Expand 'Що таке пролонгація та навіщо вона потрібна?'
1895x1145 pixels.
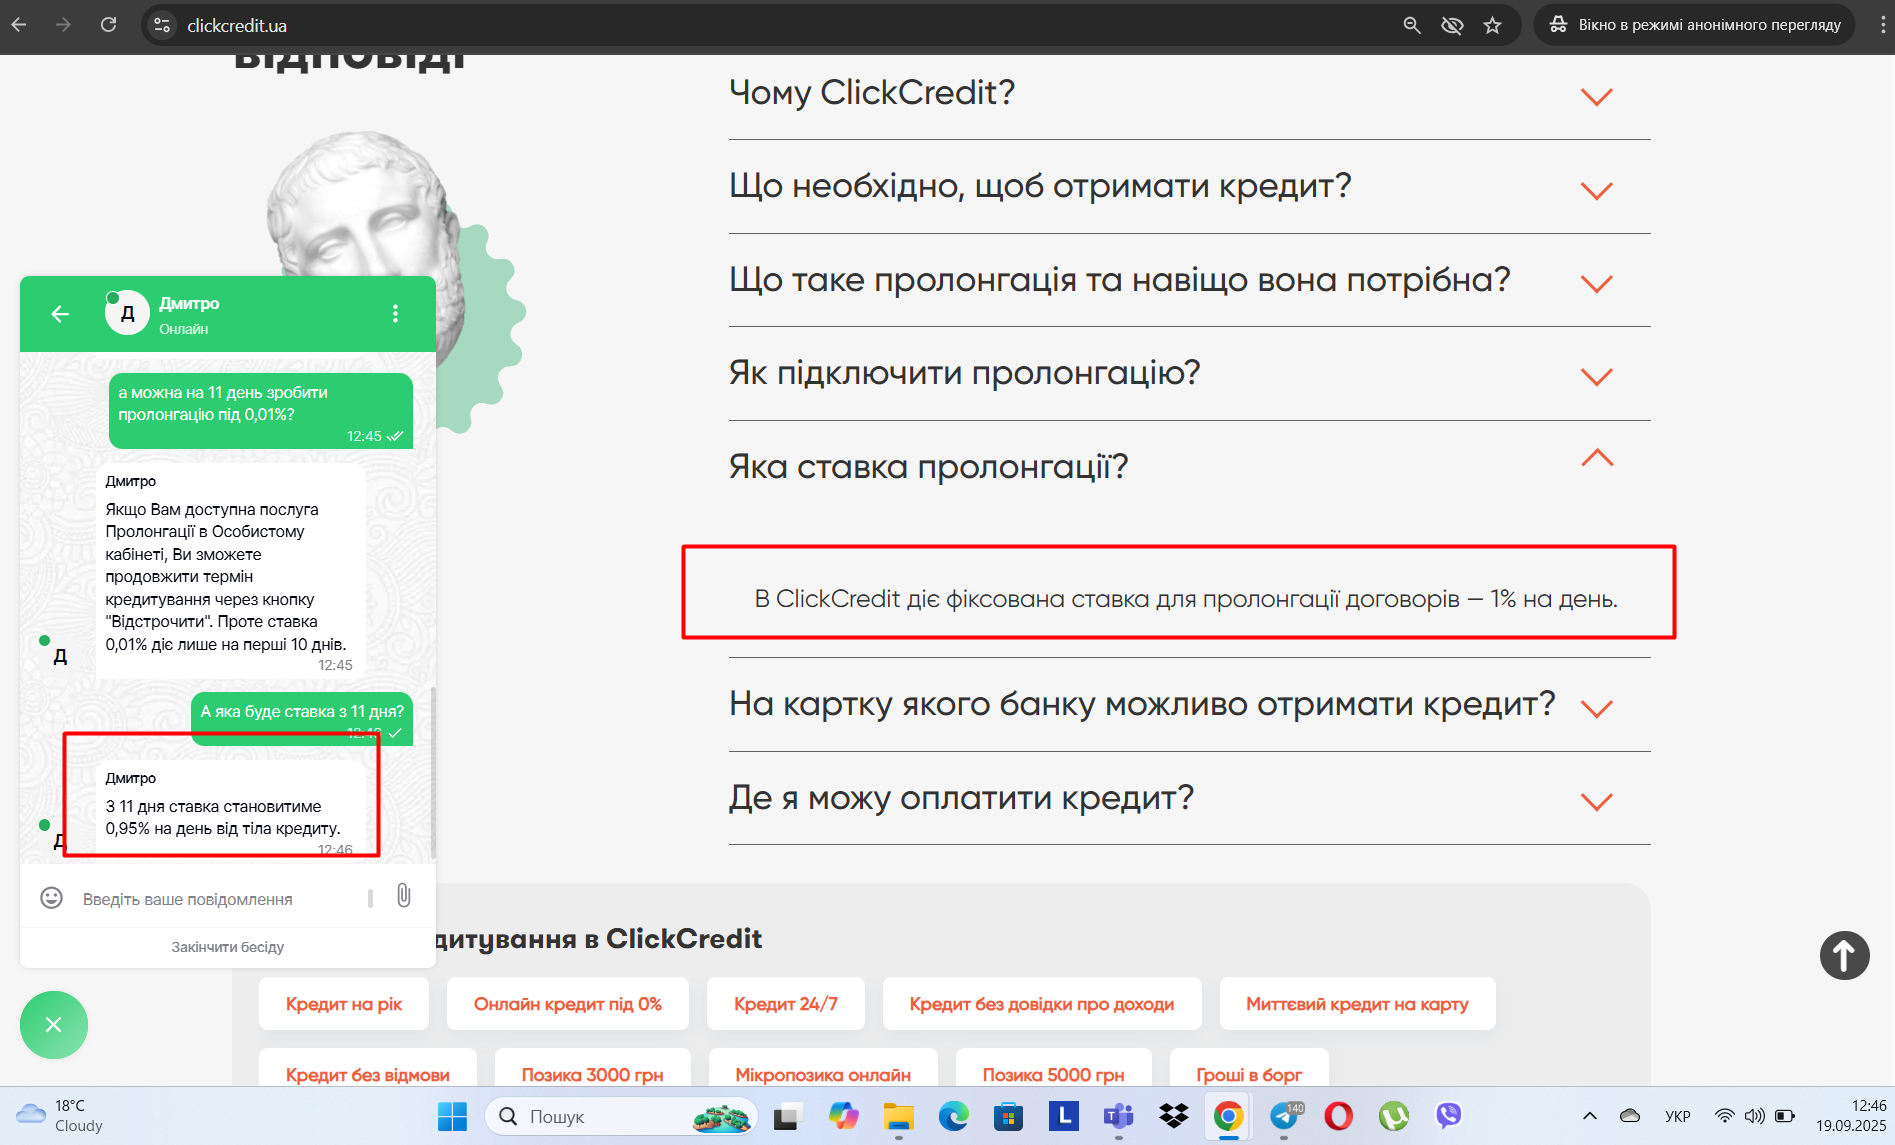pyautogui.click(x=1189, y=280)
